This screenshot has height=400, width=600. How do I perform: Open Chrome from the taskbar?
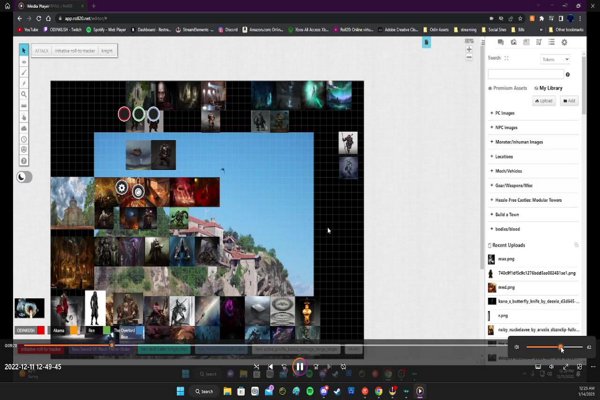pos(379,391)
